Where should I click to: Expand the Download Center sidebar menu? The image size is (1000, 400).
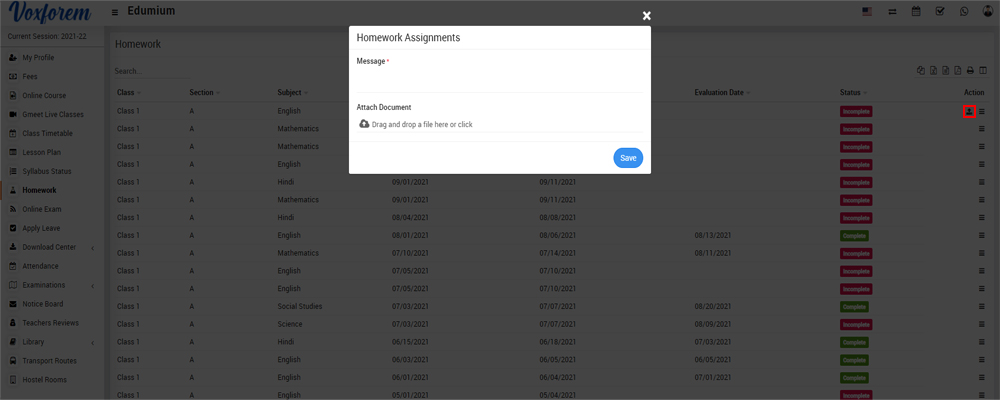coord(50,247)
